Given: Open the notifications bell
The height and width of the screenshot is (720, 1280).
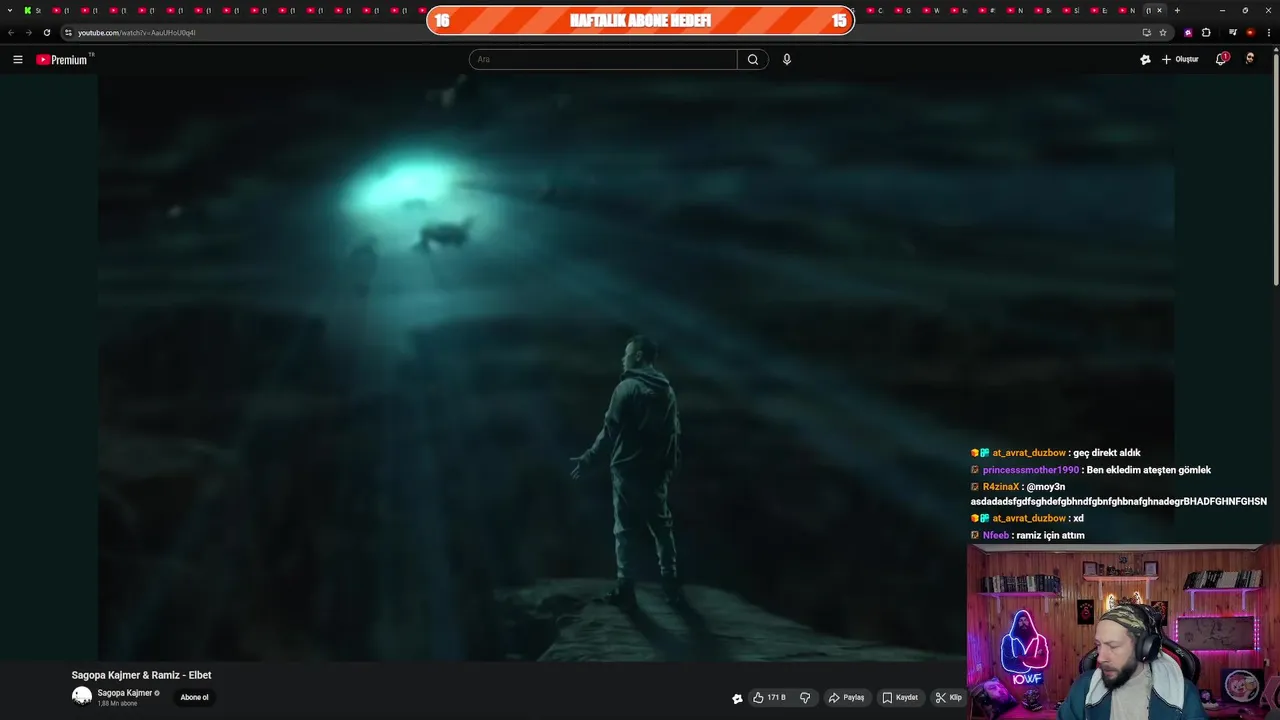Looking at the screenshot, I should point(1221,59).
